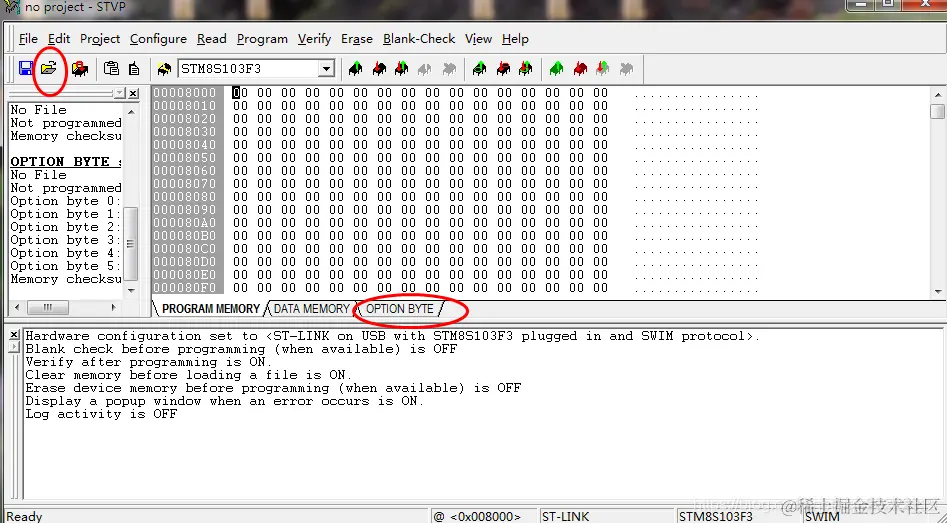The image size is (947, 523).
Task: Click the left panel horizontal scroll right arrow
Action: (113, 307)
